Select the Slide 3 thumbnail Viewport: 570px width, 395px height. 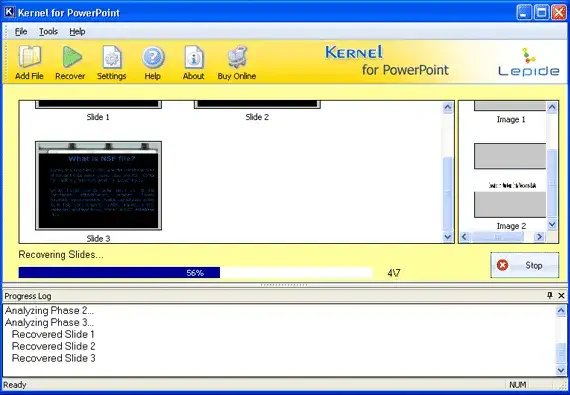[98, 186]
